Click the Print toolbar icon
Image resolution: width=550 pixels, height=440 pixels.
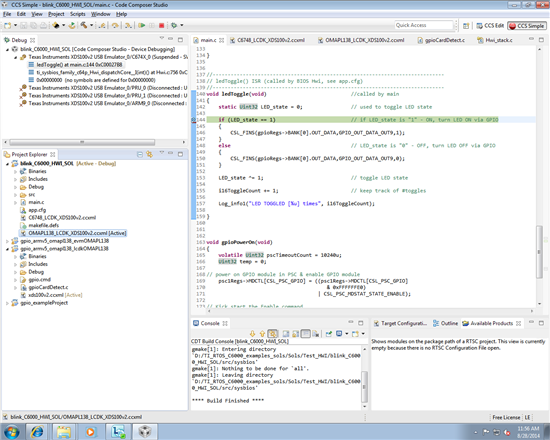(x=43, y=25)
